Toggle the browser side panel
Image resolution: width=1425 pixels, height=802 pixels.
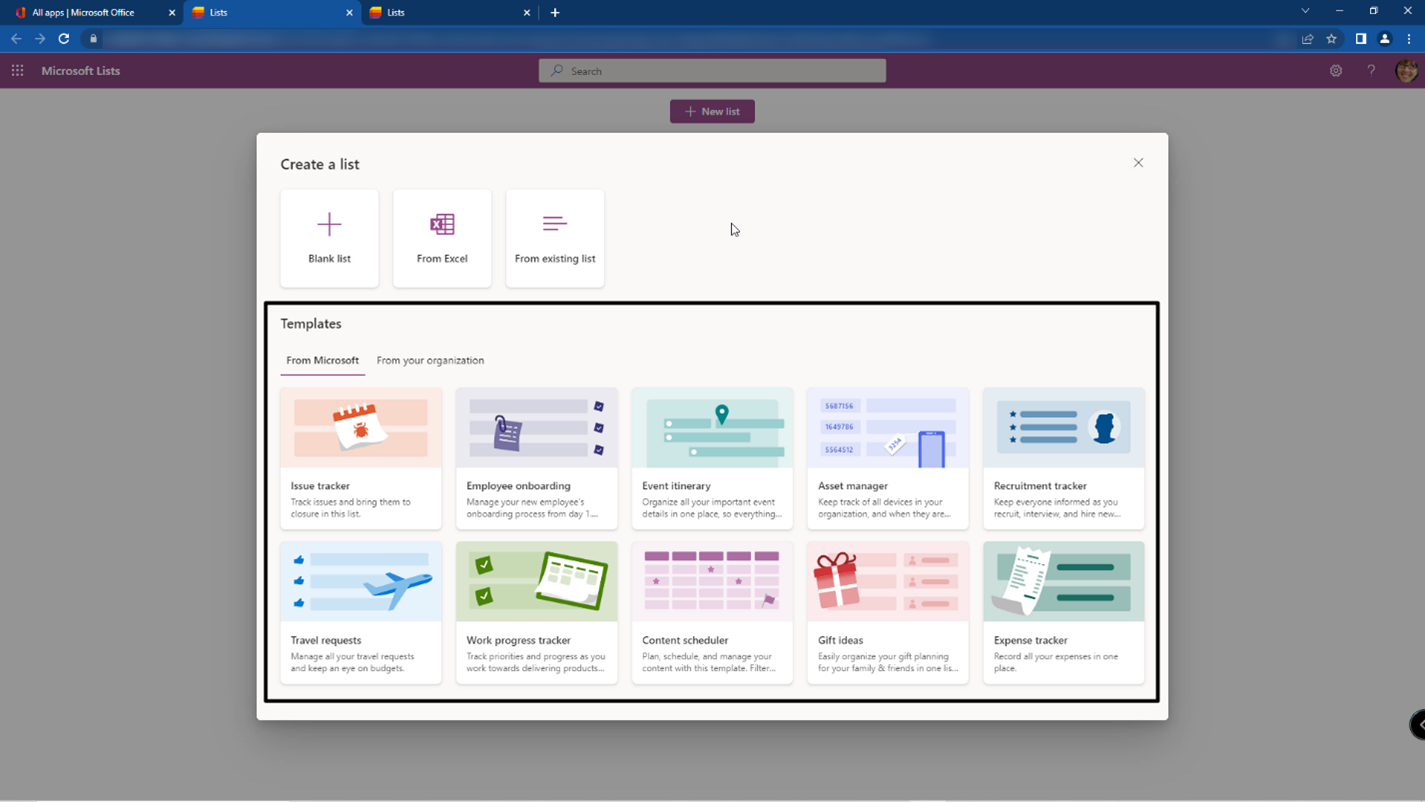pos(1361,39)
